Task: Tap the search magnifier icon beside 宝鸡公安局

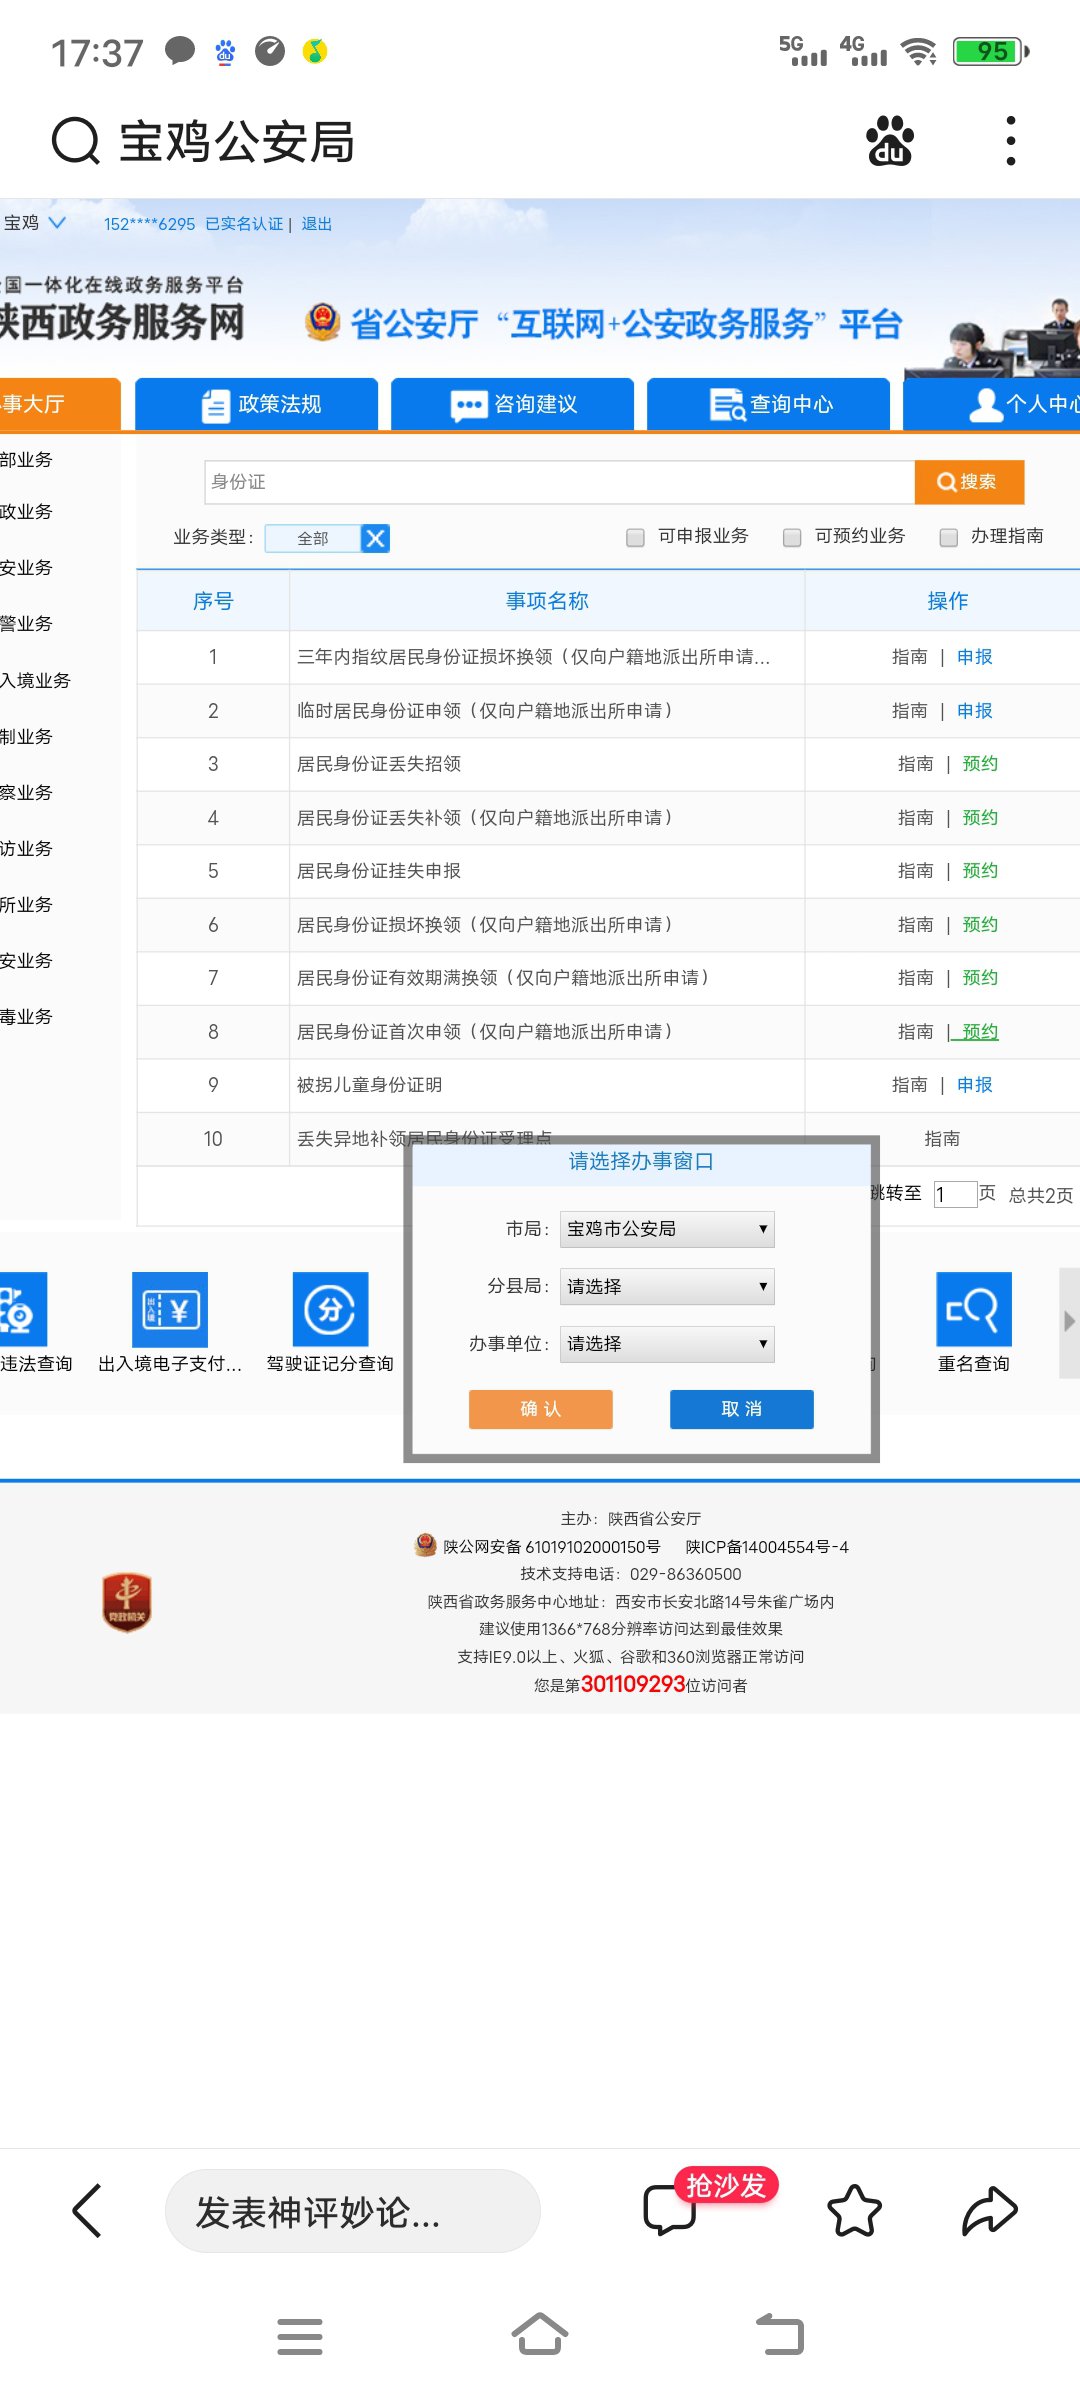Action: 75,141
